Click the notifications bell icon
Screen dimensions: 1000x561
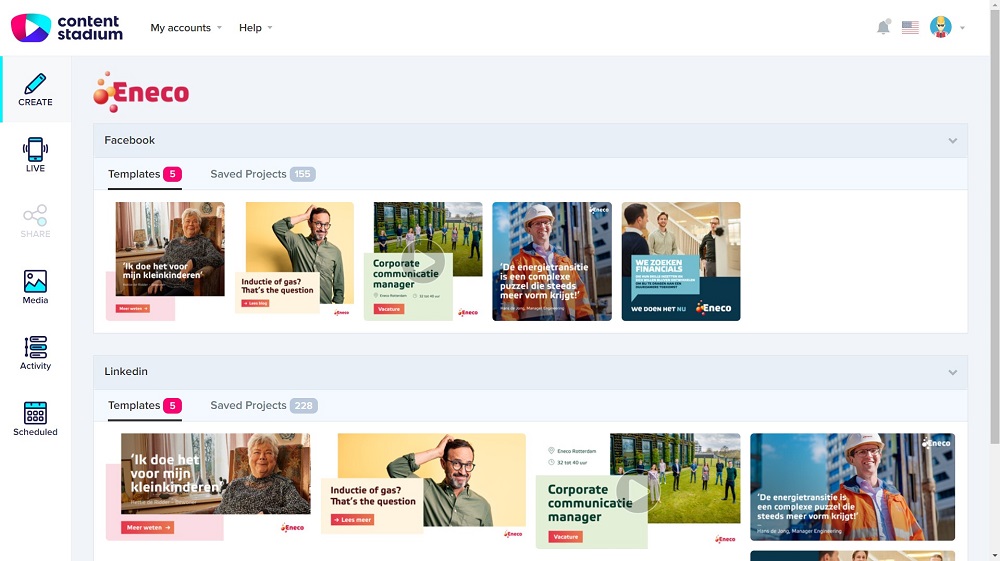pyautogui.click(x=883, y=27)
